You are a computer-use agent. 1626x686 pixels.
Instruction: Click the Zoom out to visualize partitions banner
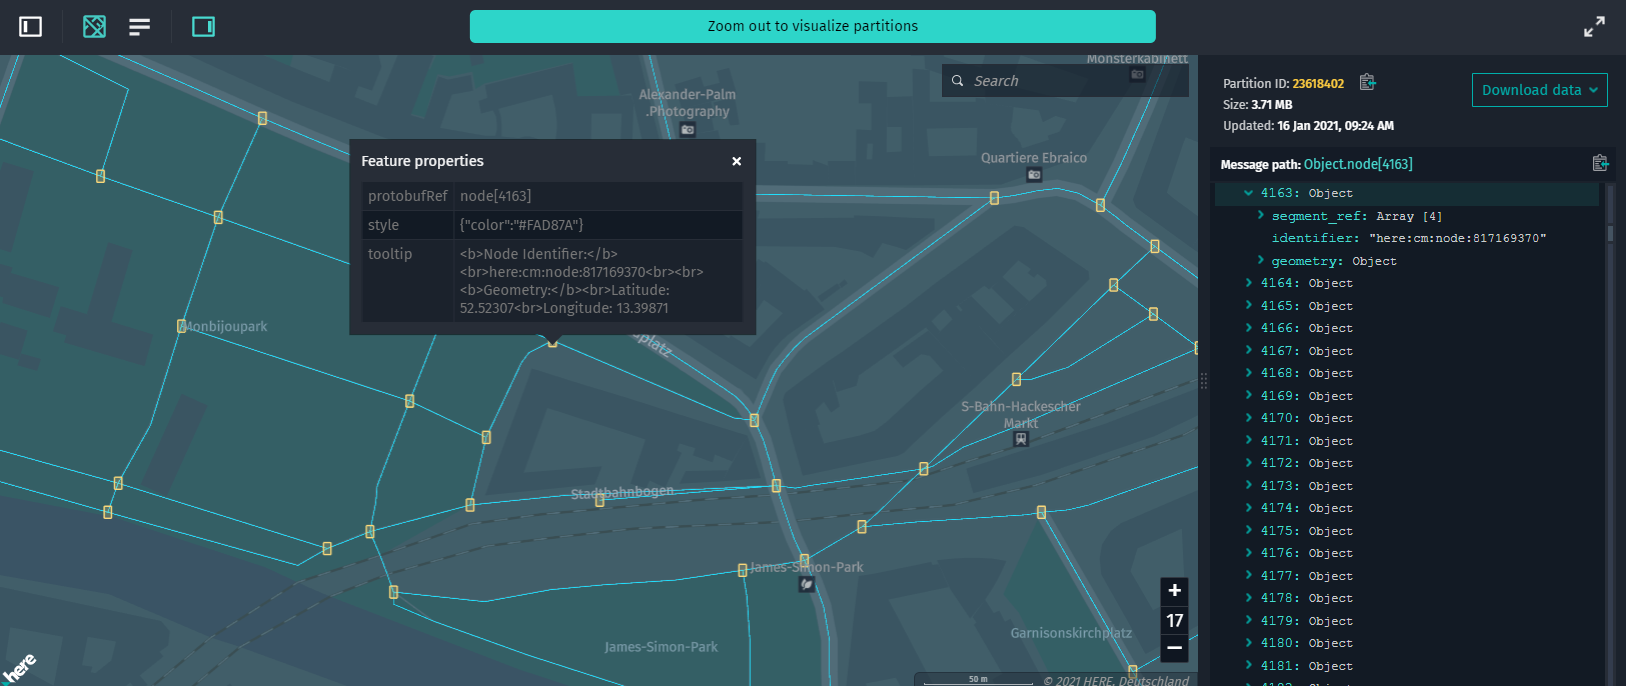pyautogui.click(x=812, y=26)
